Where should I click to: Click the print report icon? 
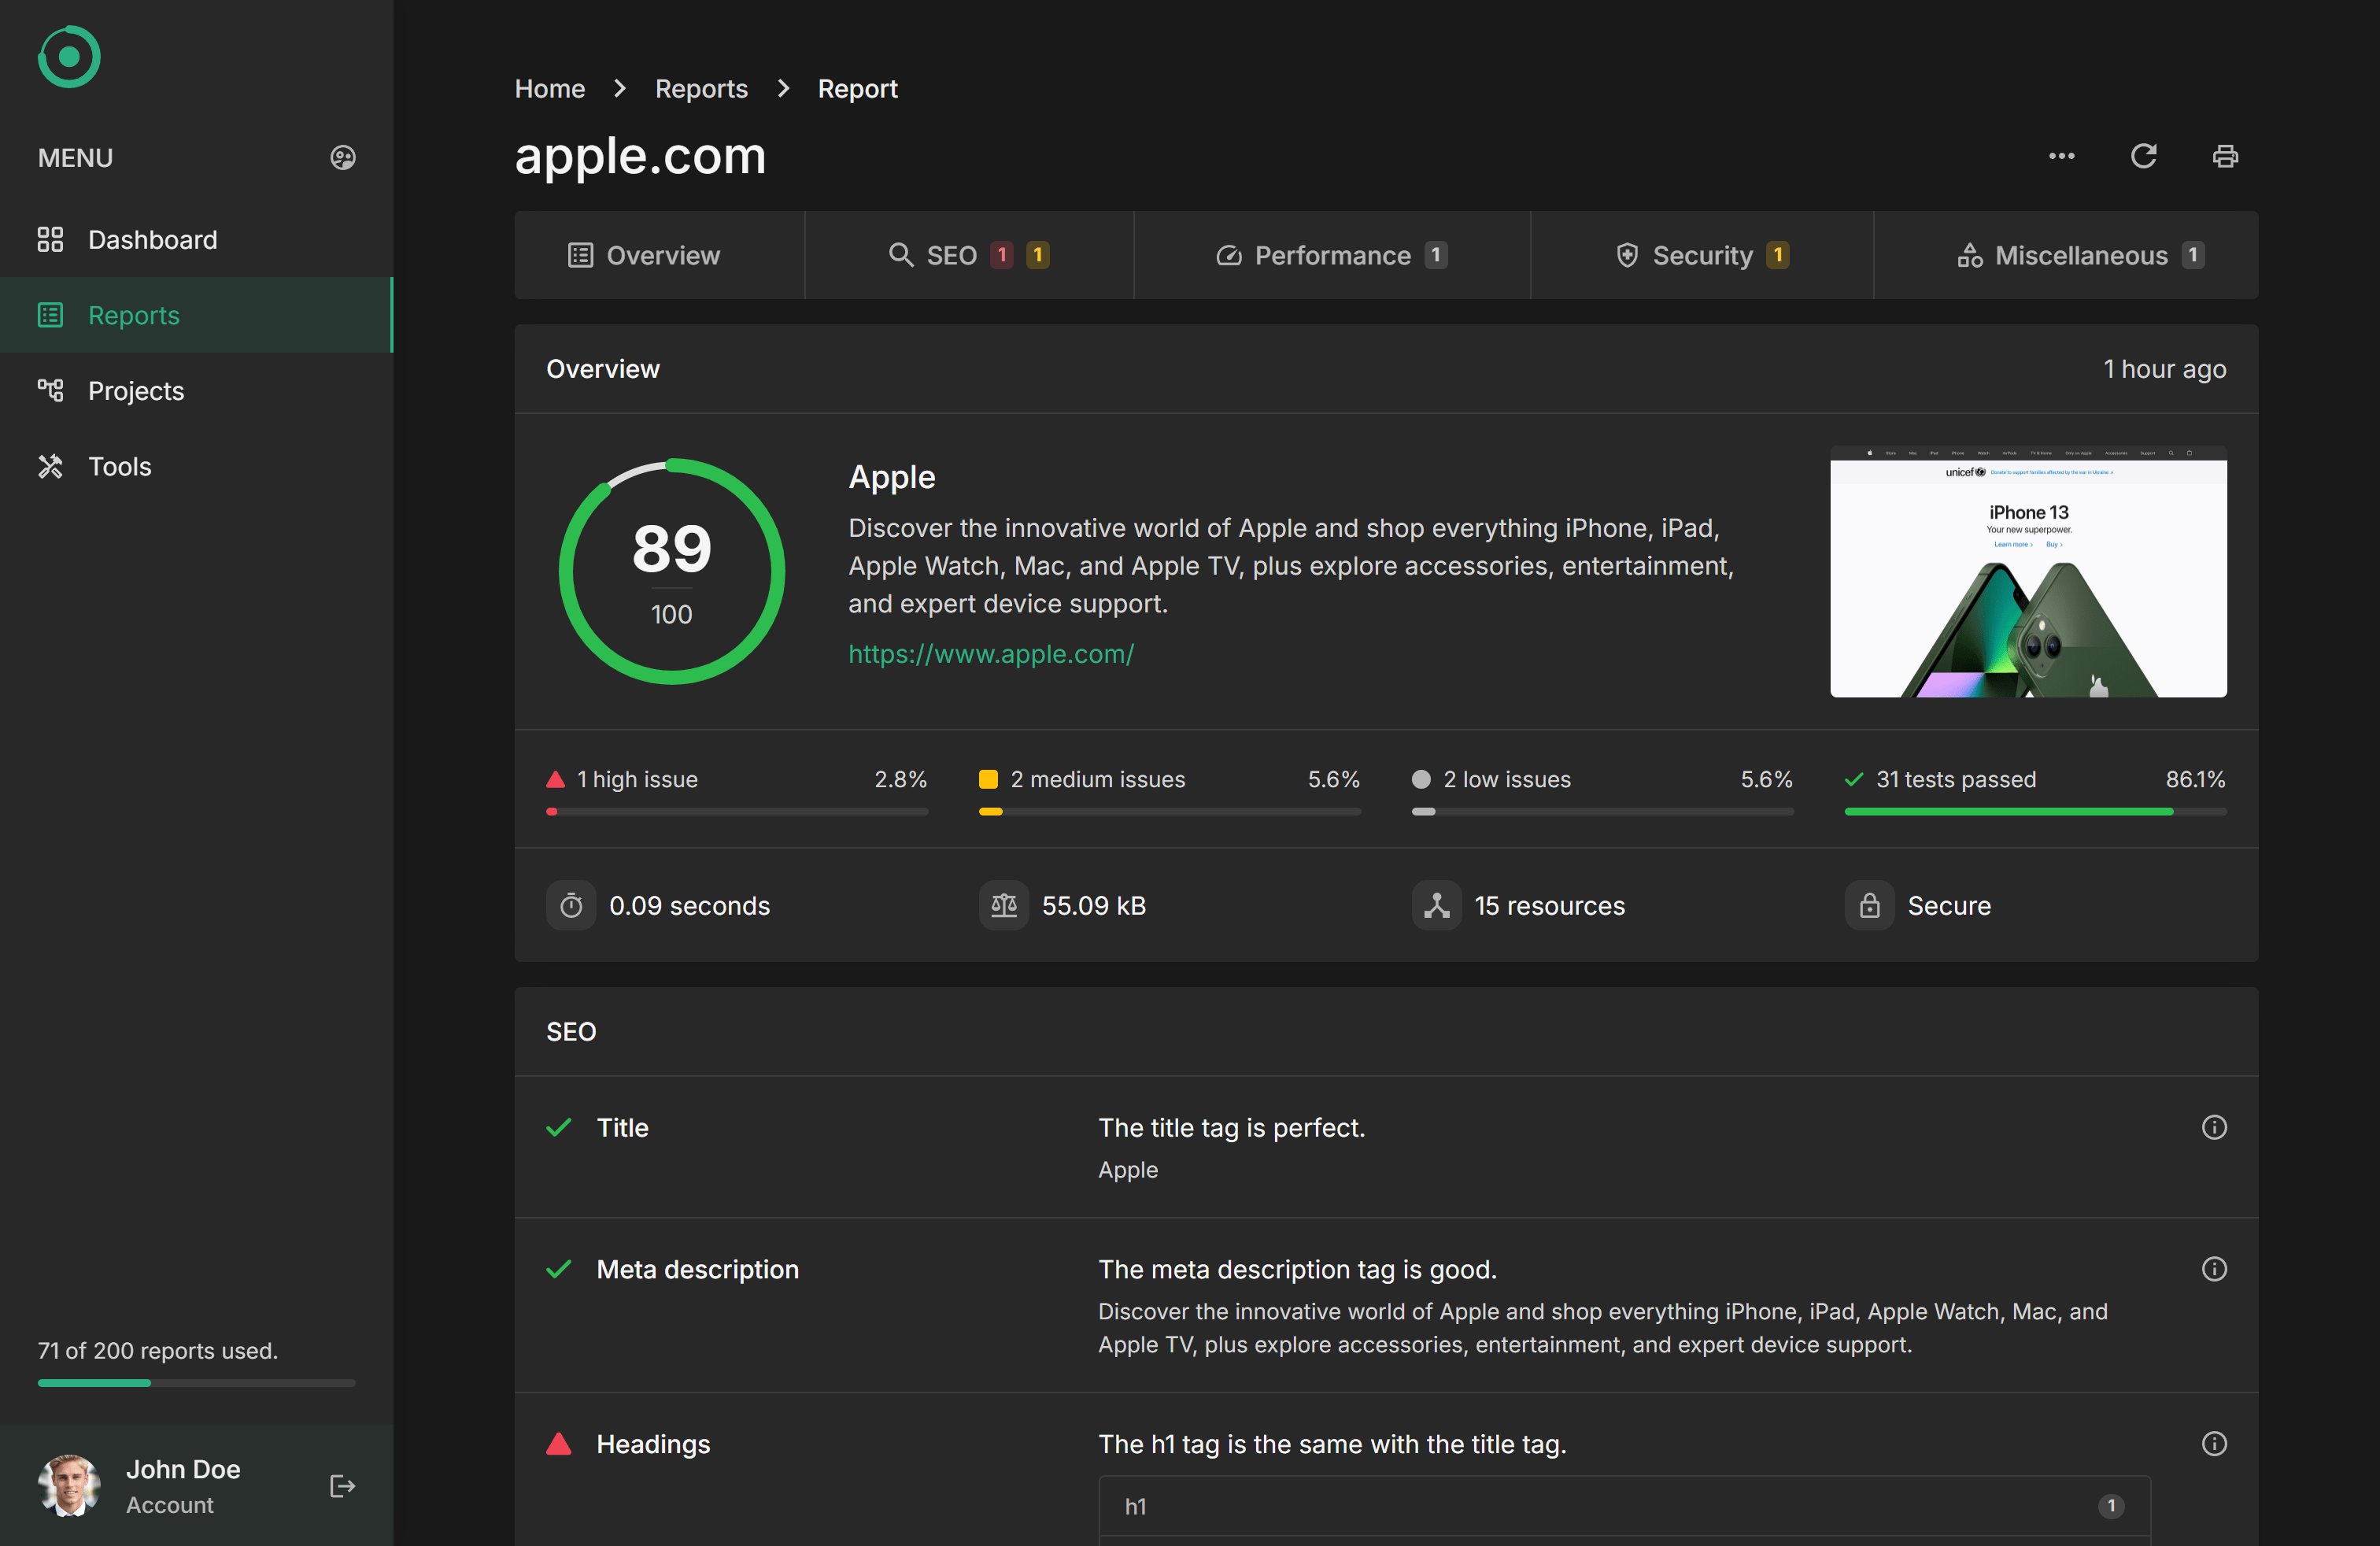(x=2225, y=156)
